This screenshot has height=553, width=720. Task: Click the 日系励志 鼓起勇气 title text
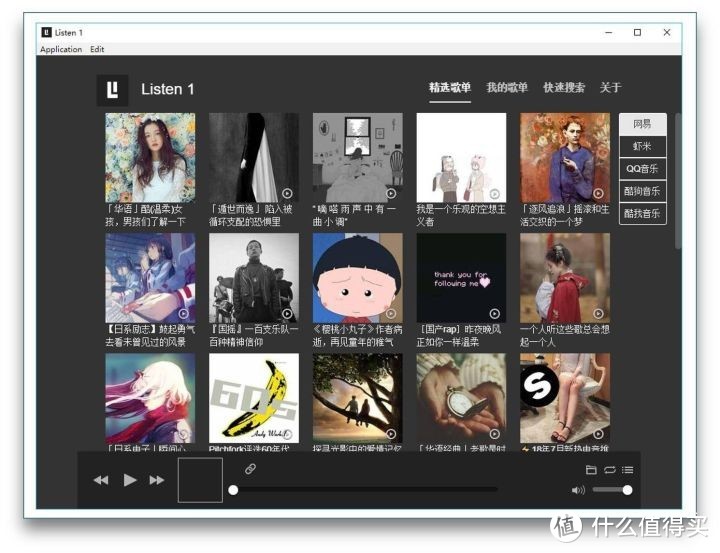[x=150, y=336]
